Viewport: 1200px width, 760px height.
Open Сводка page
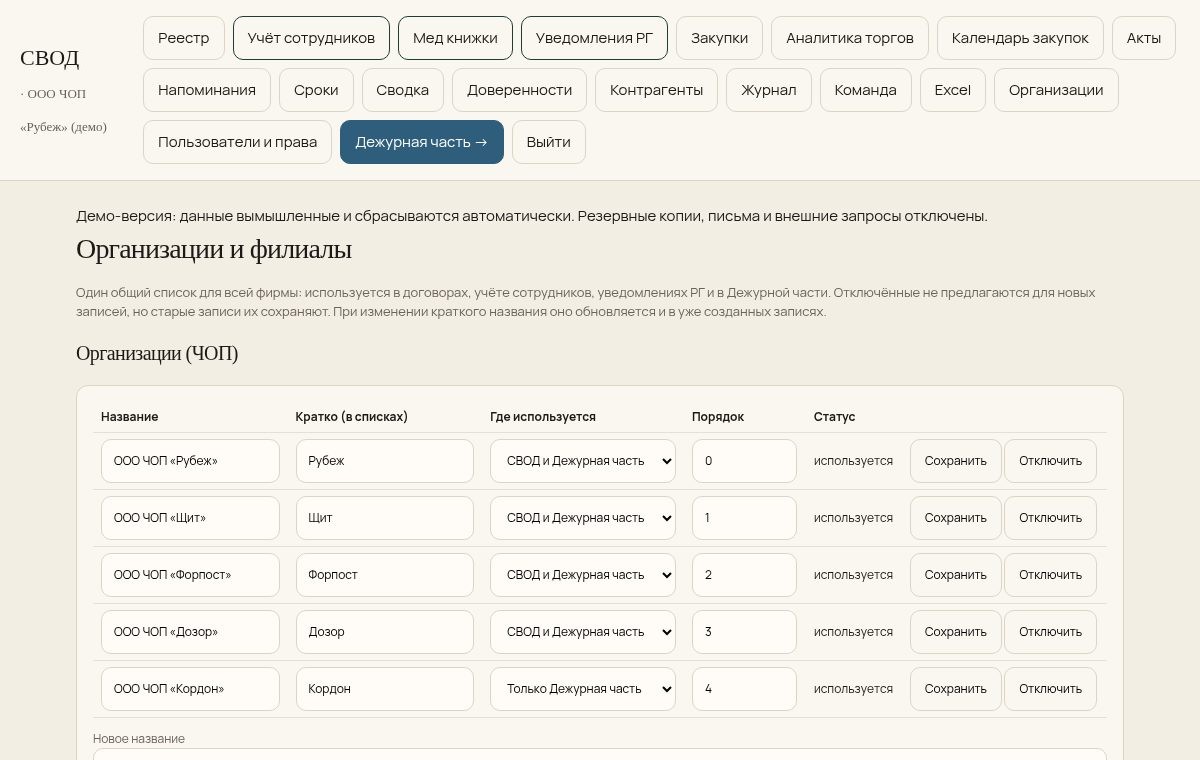403,90
